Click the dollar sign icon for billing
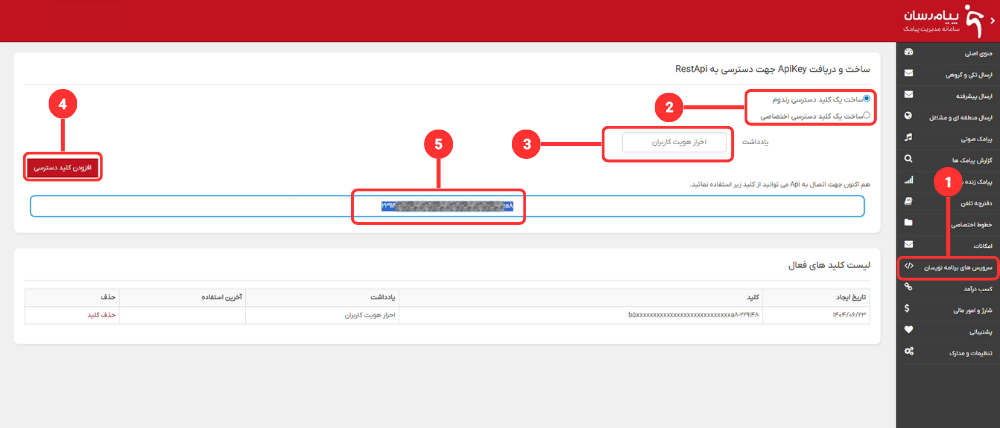 pyautogui.click(x=908, y=309)
